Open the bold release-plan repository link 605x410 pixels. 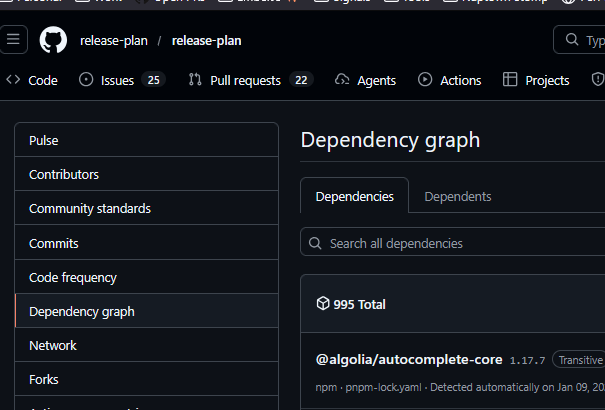pos(206,40)
